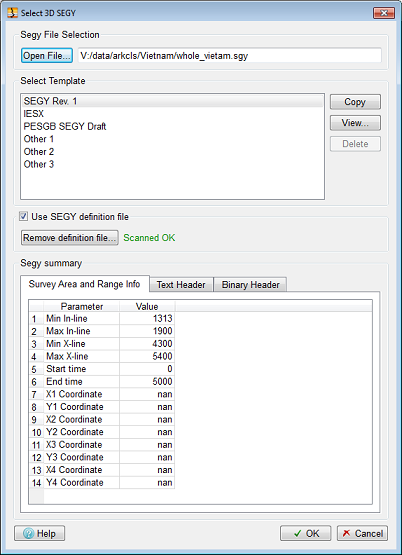Click the application icon in title bar

tap(12, 13)
